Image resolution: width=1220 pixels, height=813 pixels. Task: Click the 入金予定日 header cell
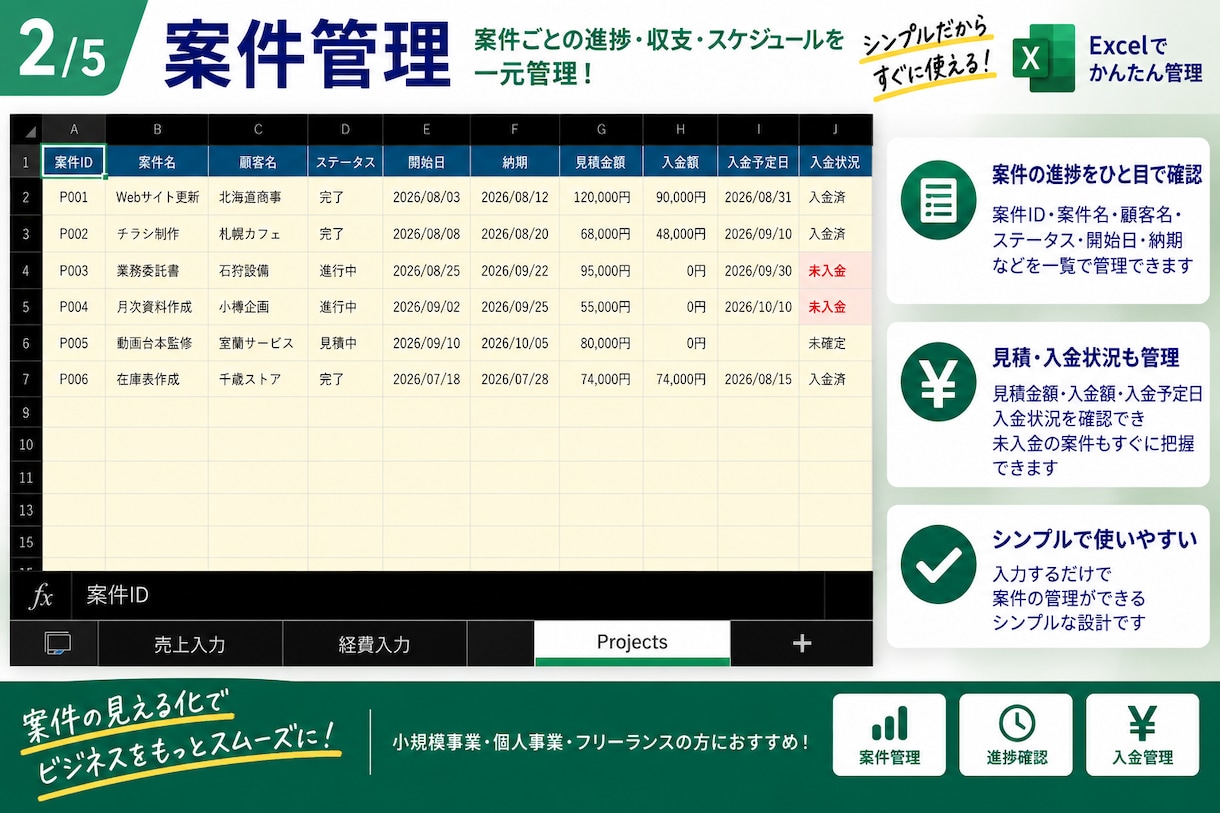758,162
